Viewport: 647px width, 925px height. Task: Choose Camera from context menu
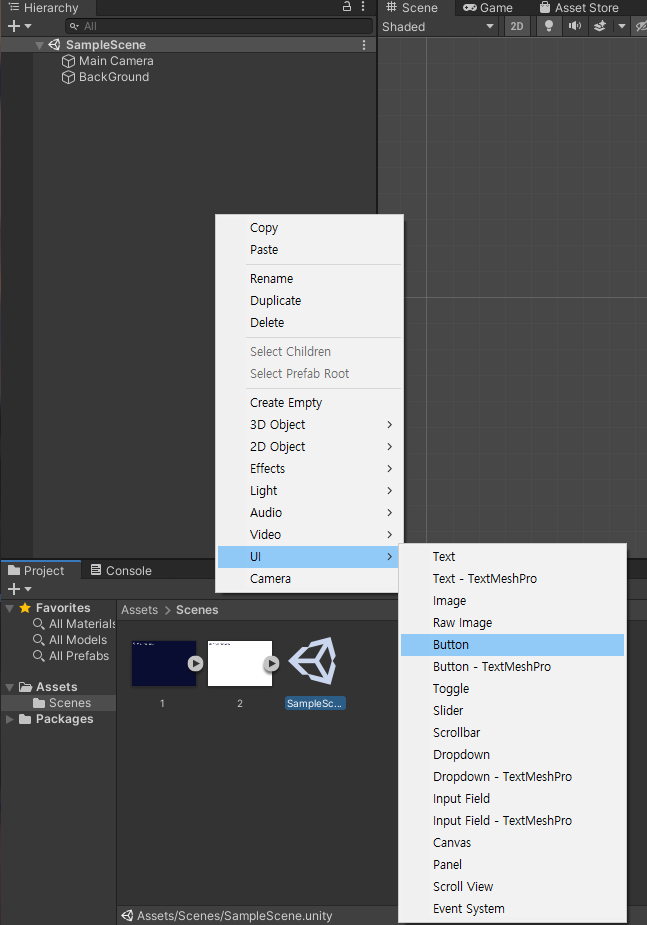[x=310, y=579]
